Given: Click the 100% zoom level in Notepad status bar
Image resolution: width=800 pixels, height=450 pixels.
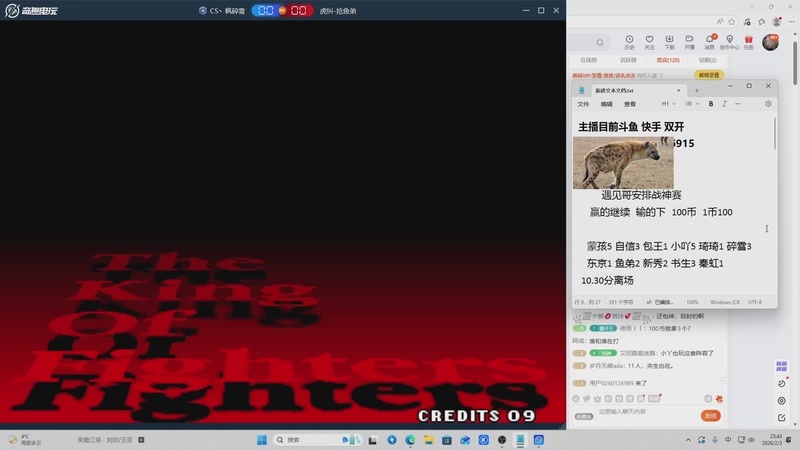Looking at the screenshot, I should (x=692, y=302).
